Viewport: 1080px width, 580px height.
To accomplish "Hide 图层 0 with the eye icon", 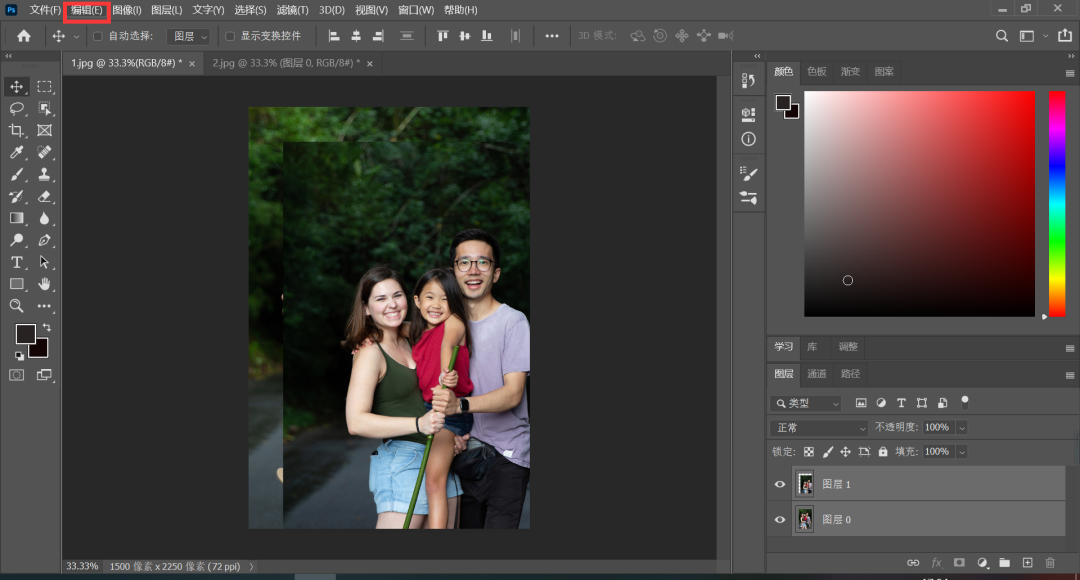I will (780, 519).
